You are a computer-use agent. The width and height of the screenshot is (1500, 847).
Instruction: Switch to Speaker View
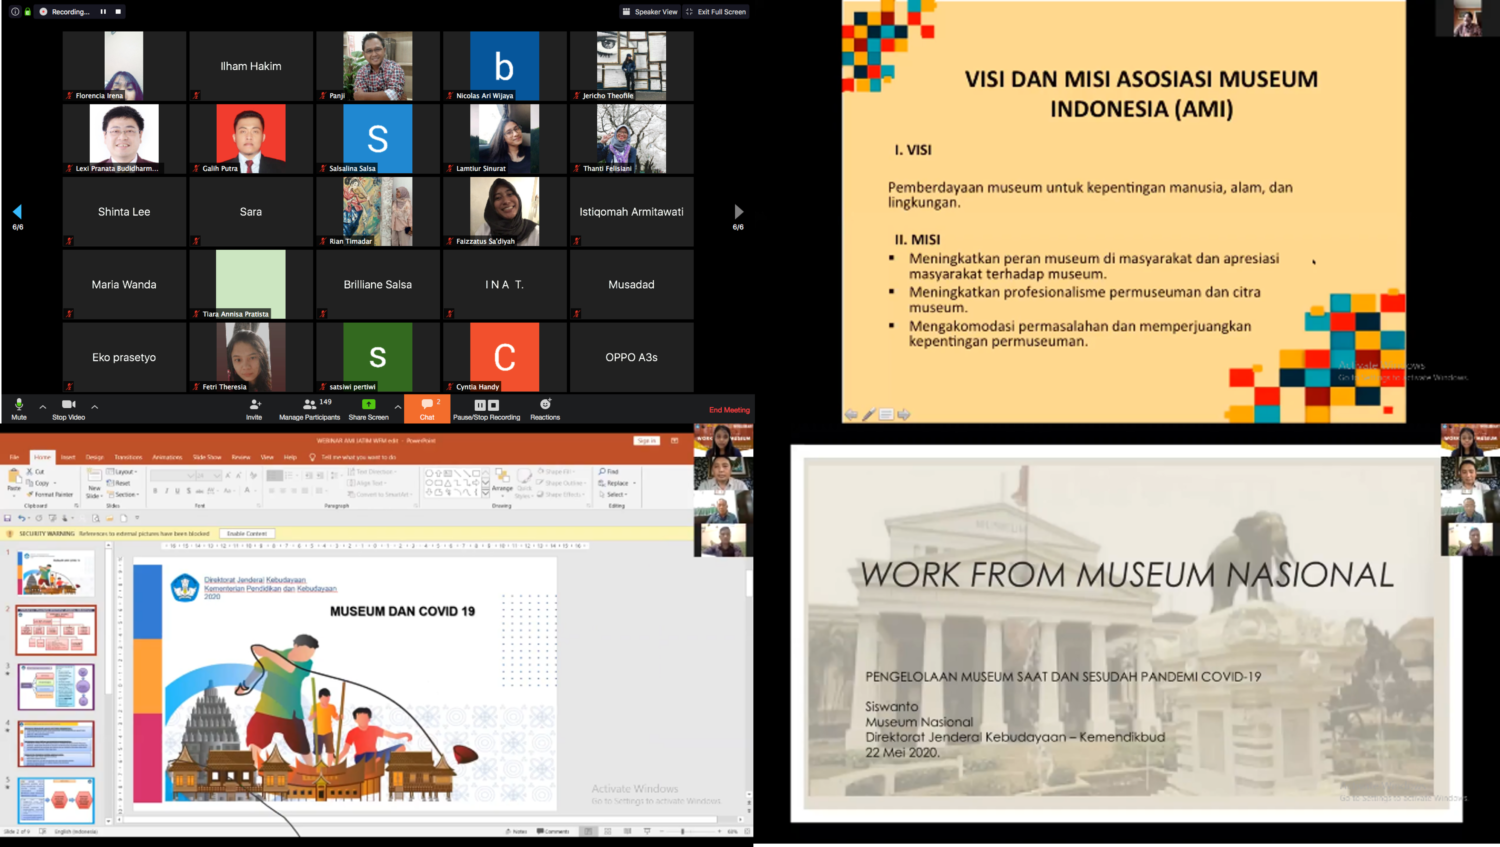650,12
